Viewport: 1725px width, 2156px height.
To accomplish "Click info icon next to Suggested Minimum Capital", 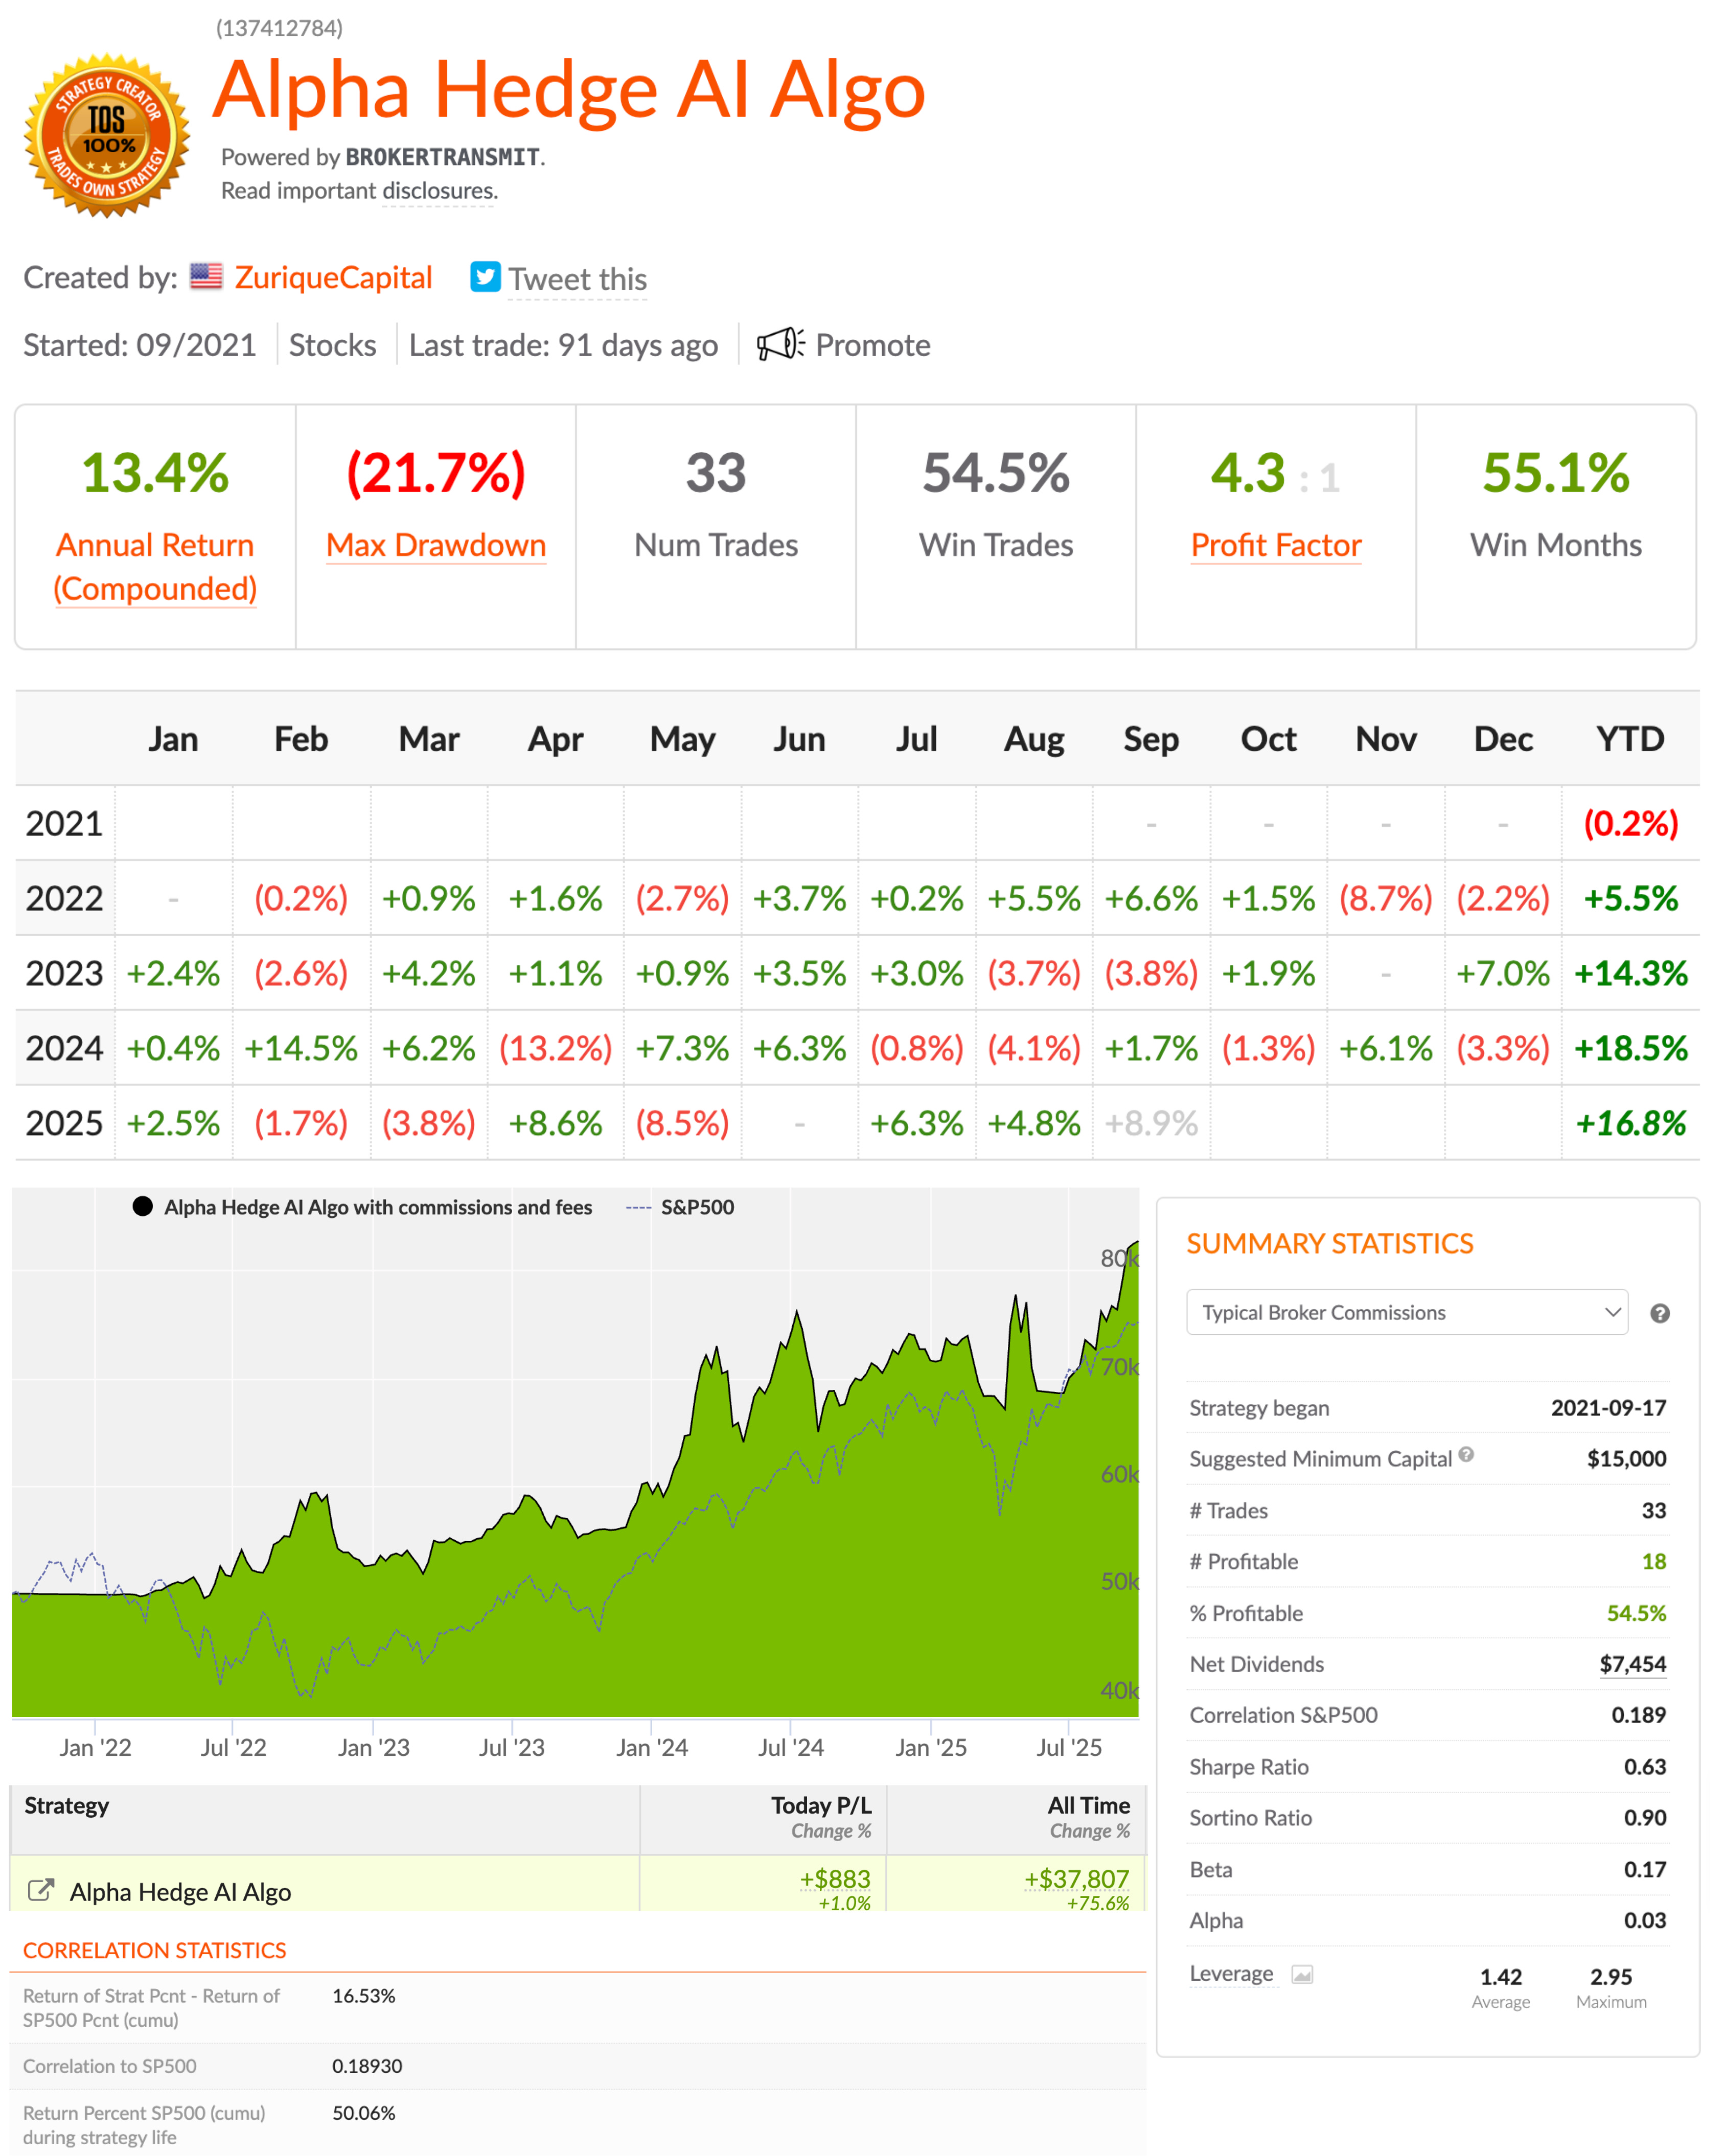I will (x=1466, y=1455).
